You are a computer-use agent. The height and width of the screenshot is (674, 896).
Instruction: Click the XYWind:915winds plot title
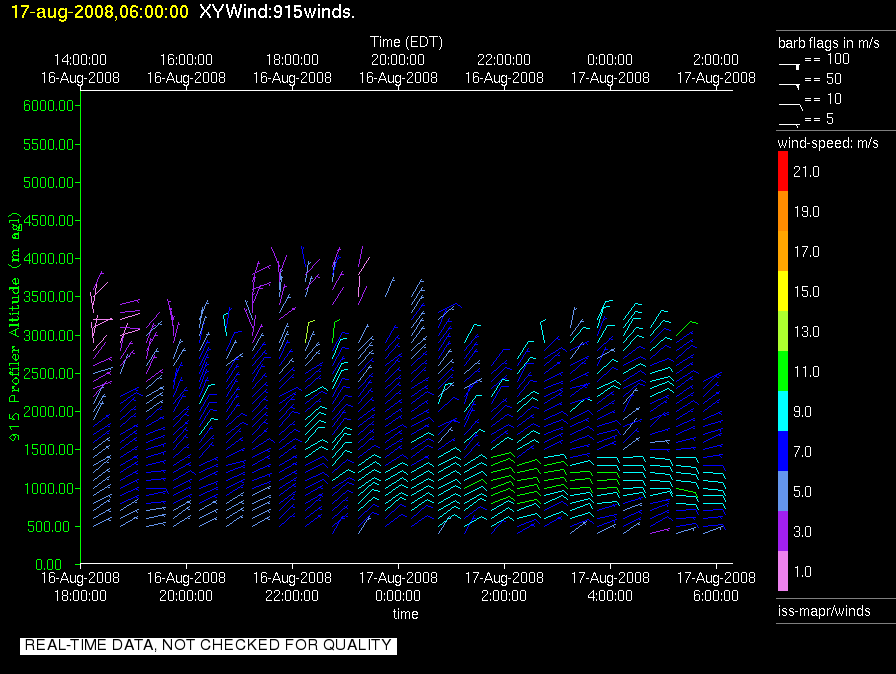pos(277,12)
